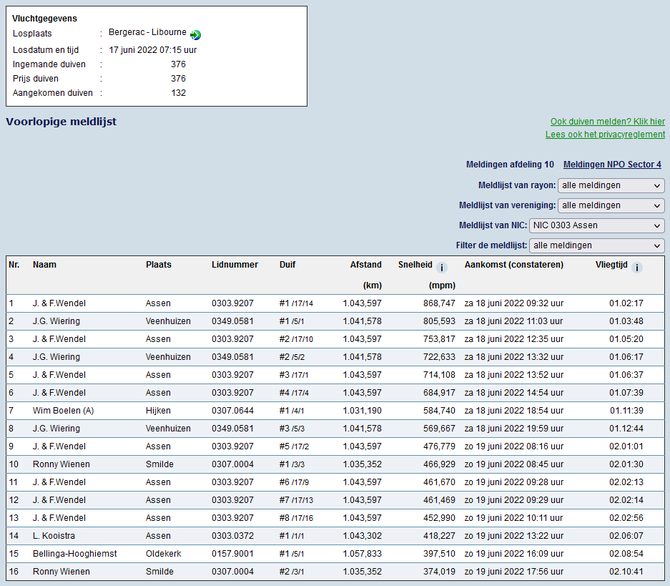Viewport: 670px width, 586px height.
Task: Click lidnummer 0303.0372
Action: click(x=232, y=536)
